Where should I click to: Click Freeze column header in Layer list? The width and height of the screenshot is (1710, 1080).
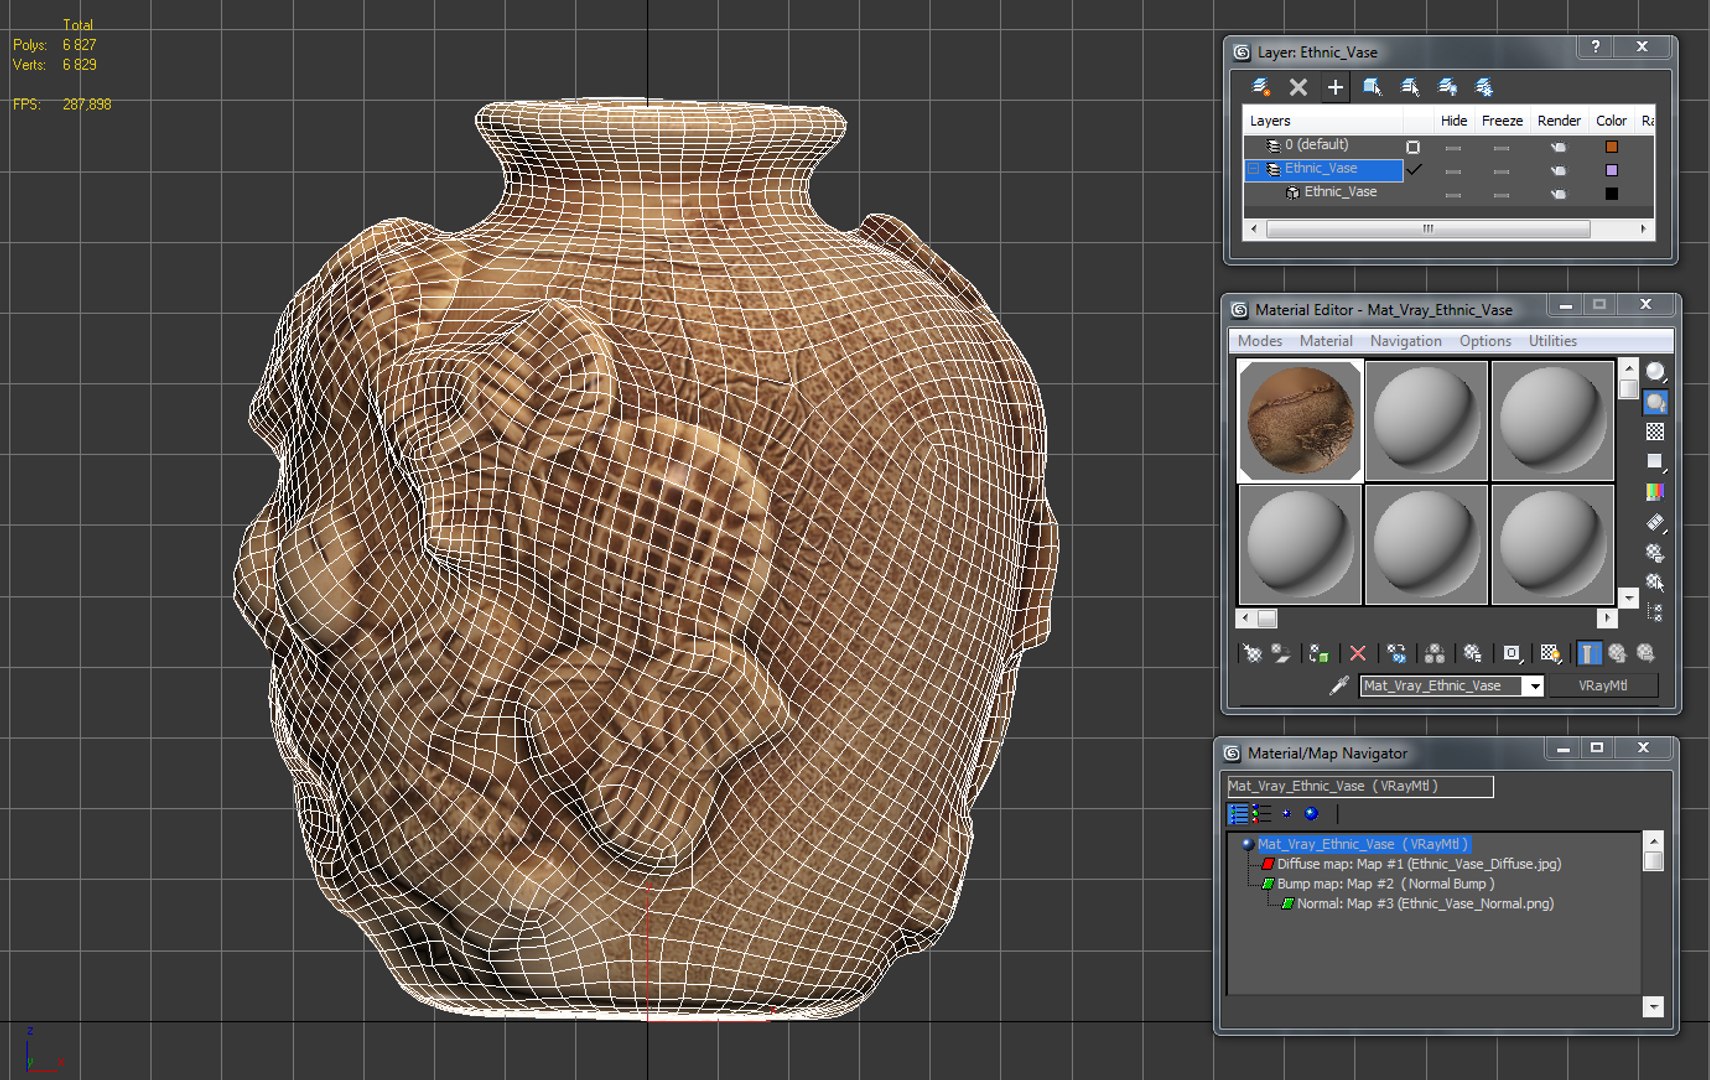pos(1502,121)
